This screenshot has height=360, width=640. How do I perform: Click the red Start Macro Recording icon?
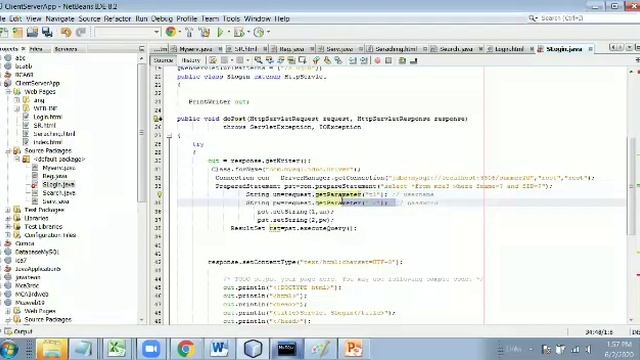[378, 60]
